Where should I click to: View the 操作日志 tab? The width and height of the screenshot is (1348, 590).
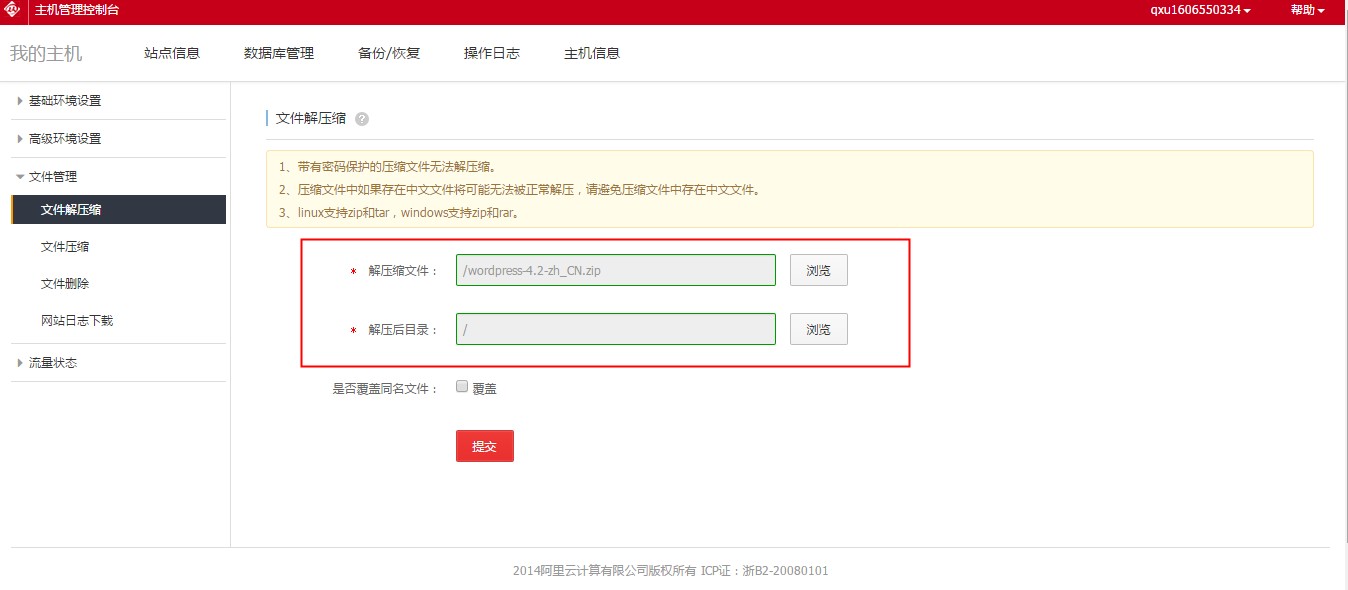[492, 53]
